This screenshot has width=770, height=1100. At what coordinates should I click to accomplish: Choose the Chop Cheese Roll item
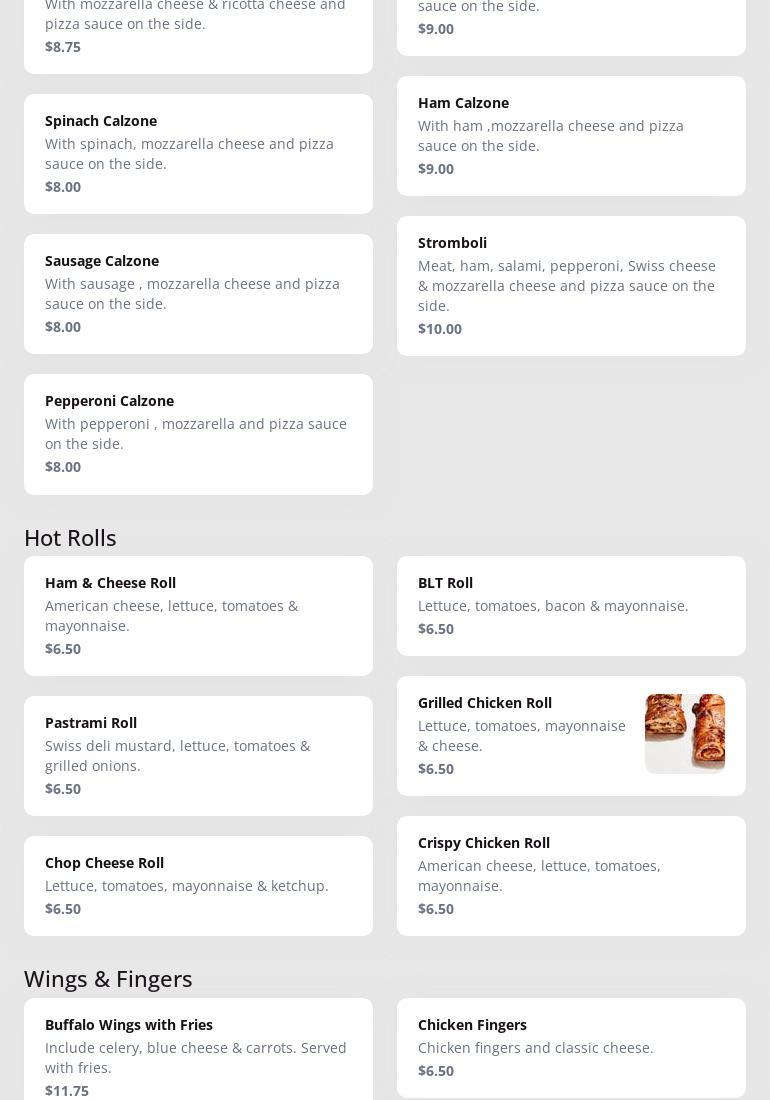coord(198,885)
